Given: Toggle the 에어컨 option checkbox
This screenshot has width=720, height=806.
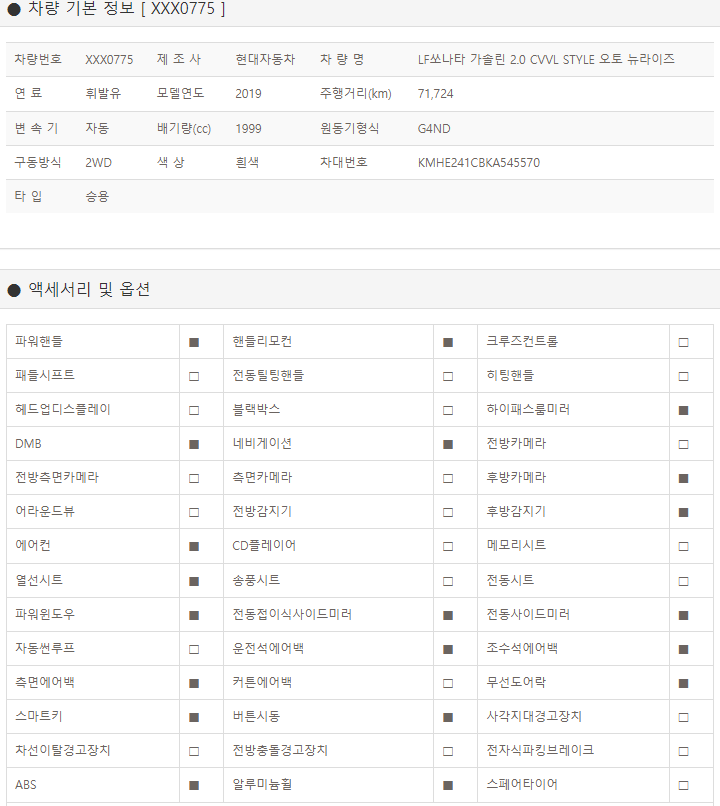Looking at the screenshot, I should click(194, 546).
